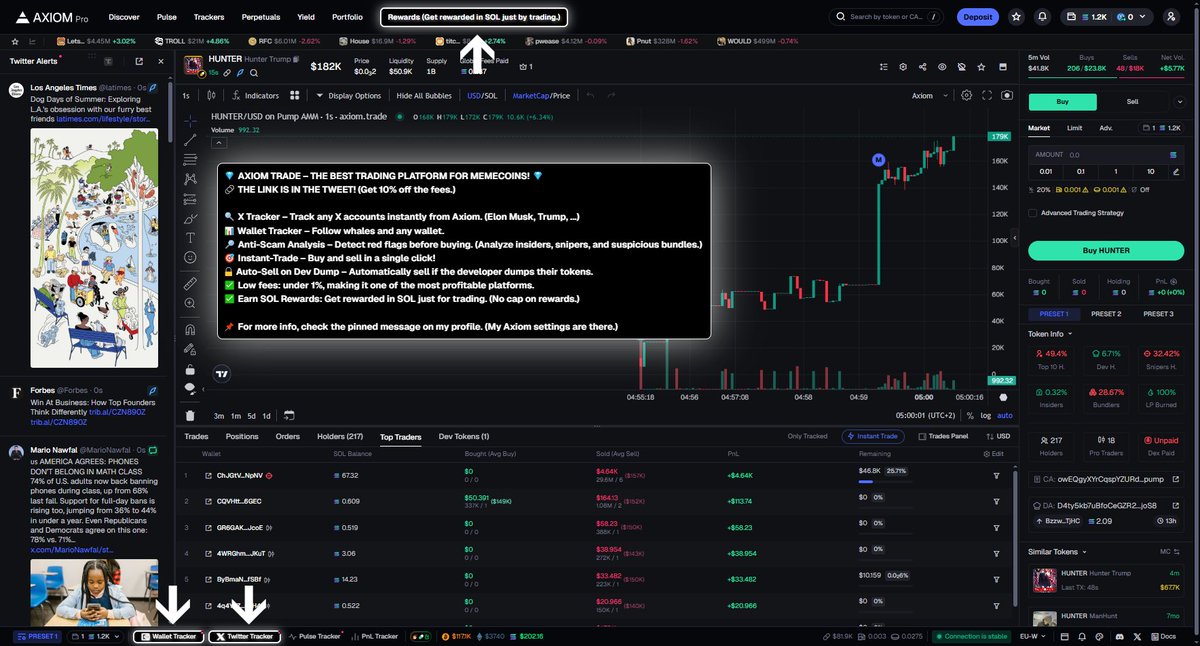The height and width of the screenshot is (646, 1200).
Task: Search HUNTER token via magnifier icon
Action: (253, 73)
